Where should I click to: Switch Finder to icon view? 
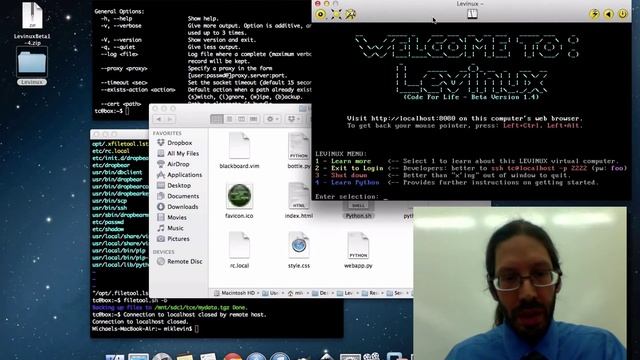tap(217, 119)
